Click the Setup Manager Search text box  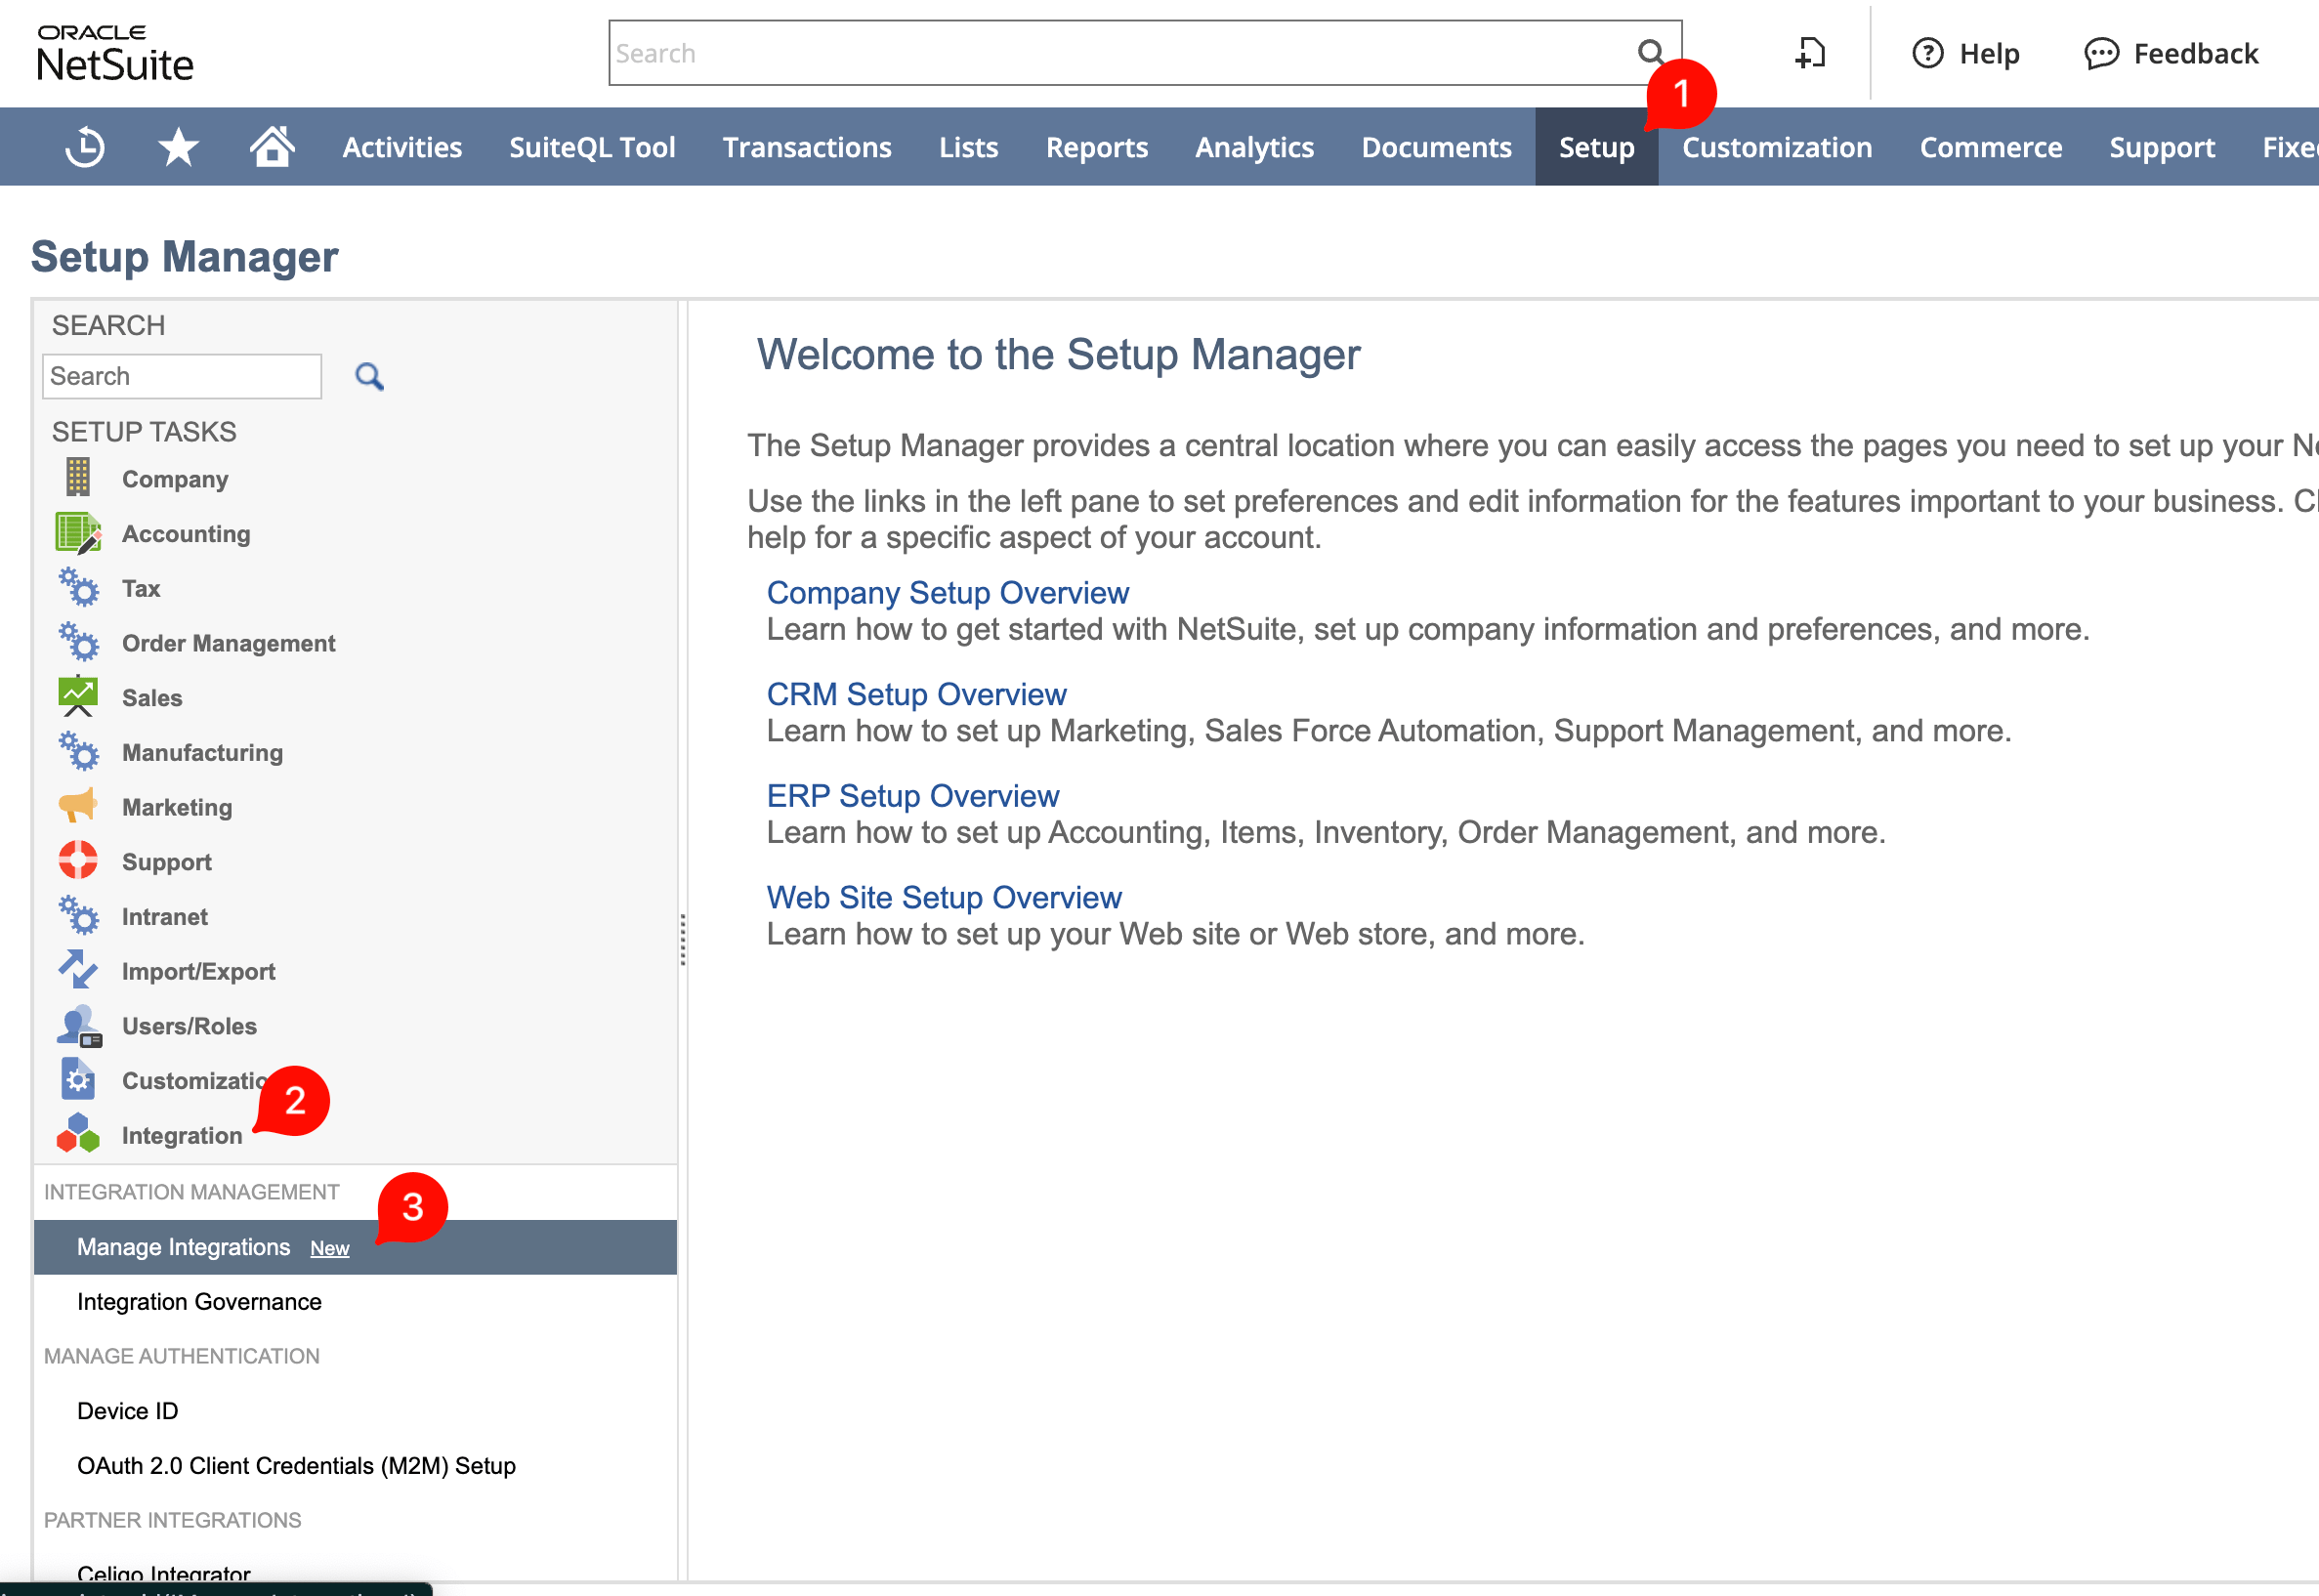click(x=182, y=377)
